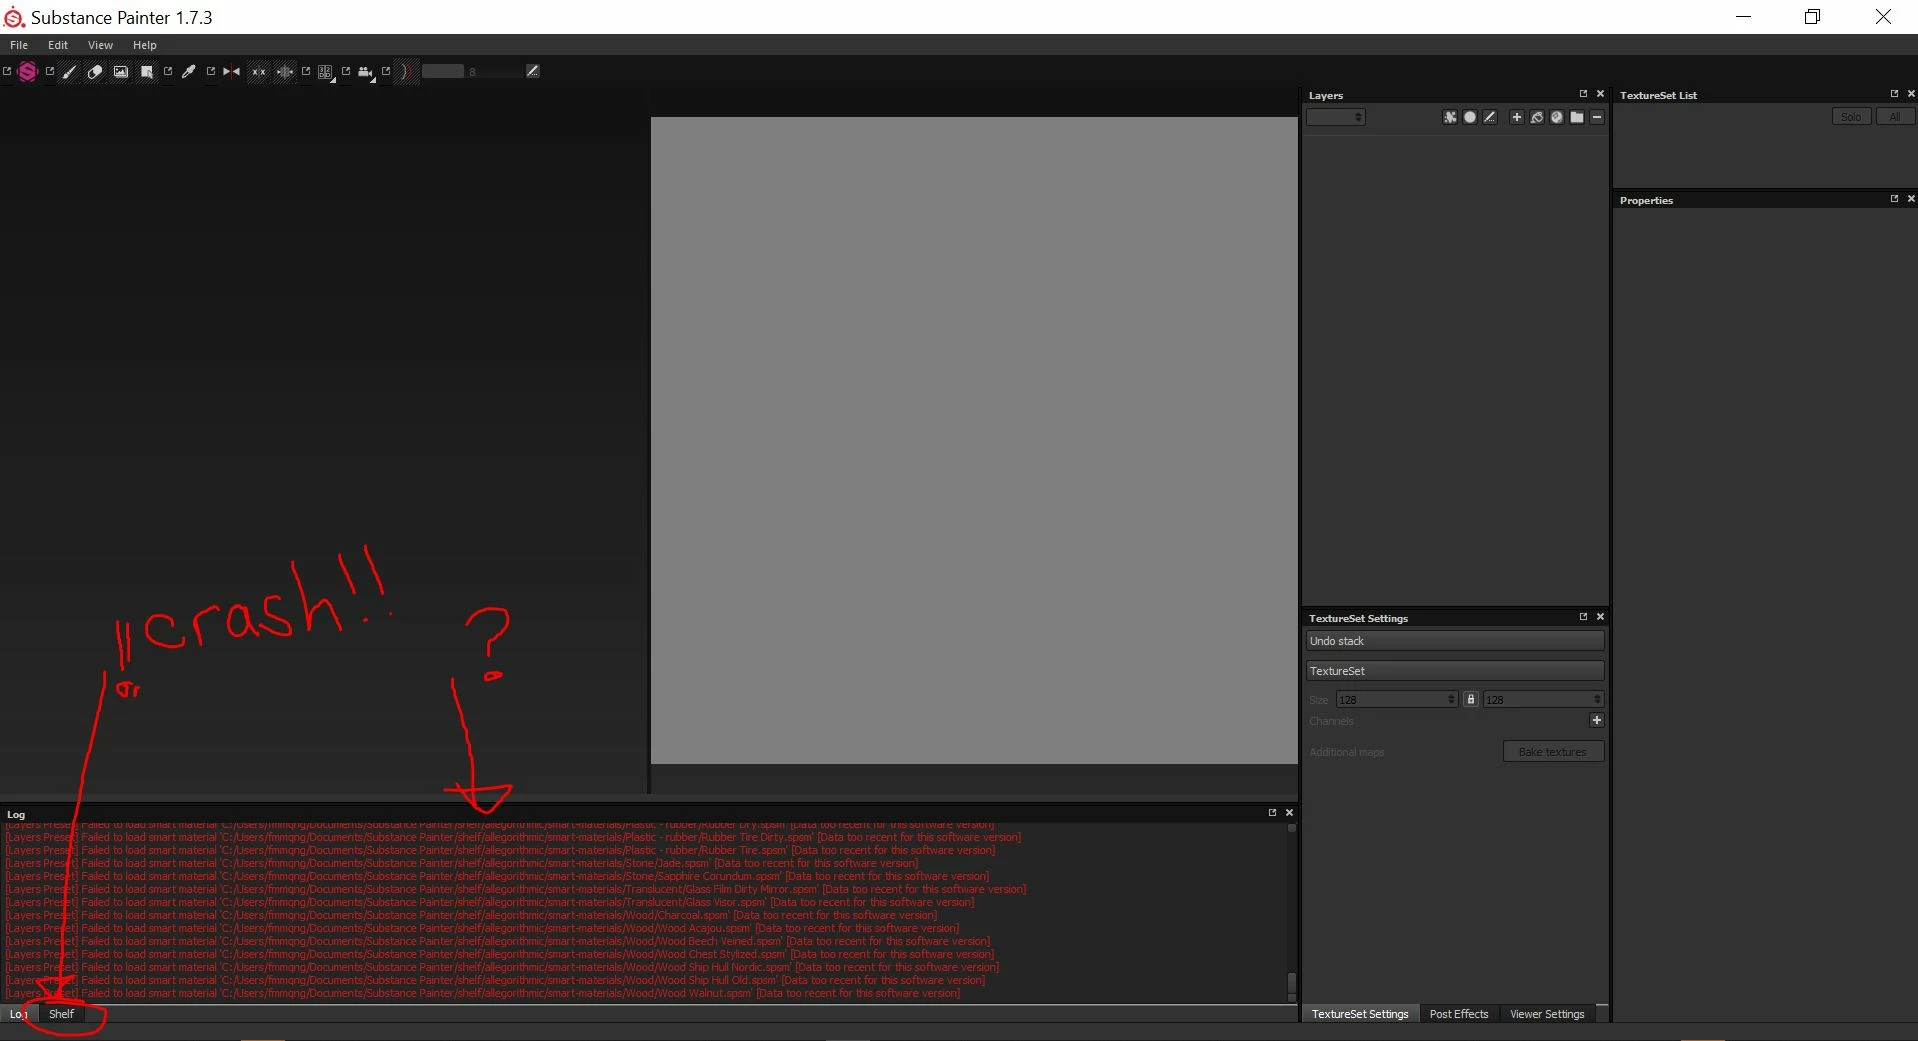The height and width of the screenshot is (1041, 1918).
Task: Undock the Properties panel
Action: coord(1894,199)
